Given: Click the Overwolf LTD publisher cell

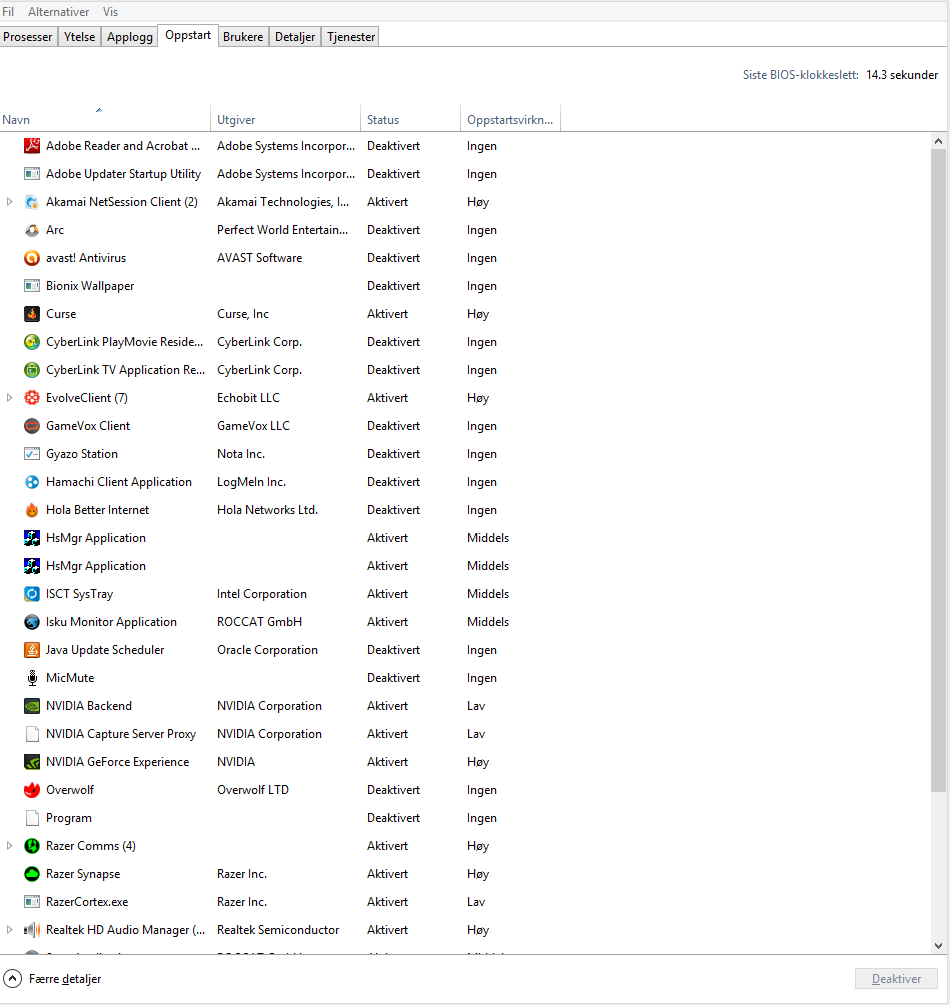Looking at the screenshot, I should [x=253, y=790].
